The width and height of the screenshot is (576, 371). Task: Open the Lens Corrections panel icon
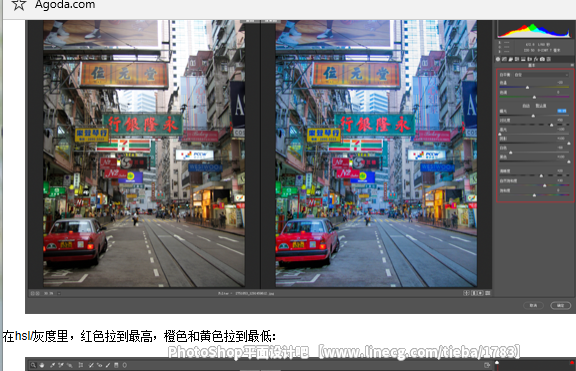click(529, 59)
